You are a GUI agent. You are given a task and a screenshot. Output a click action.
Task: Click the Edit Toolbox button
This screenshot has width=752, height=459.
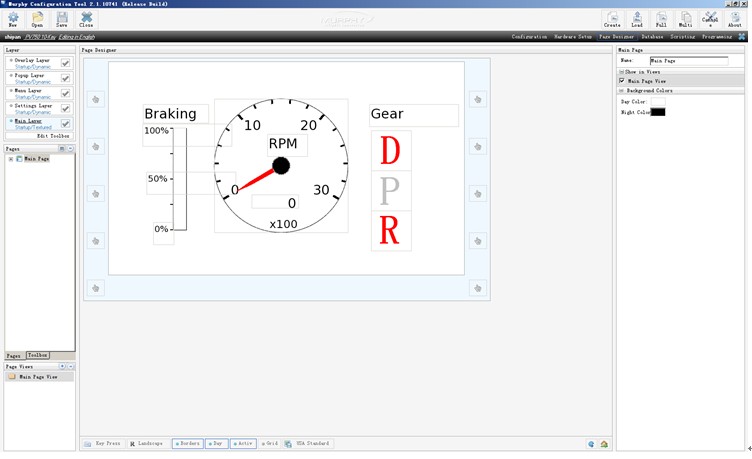54,135
